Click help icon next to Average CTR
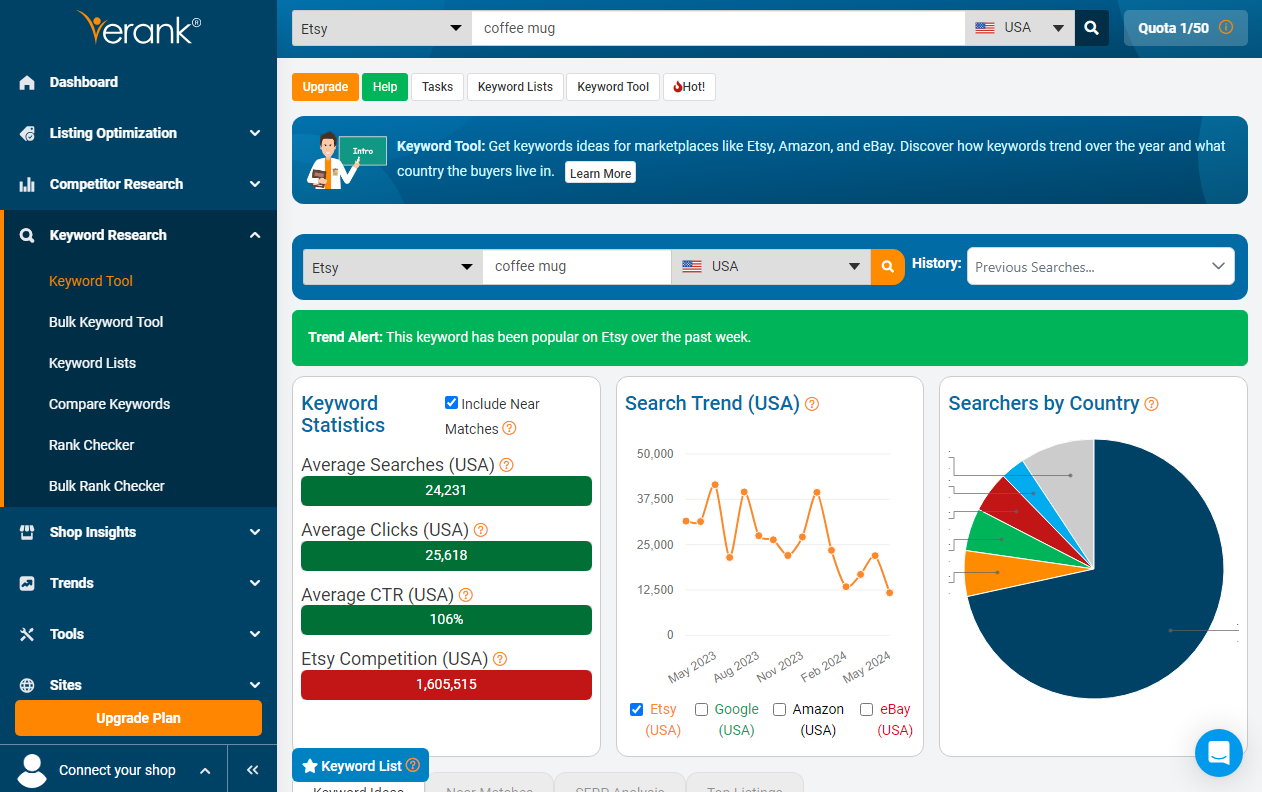Viewport: 1262px width, 792px height. point(465,595)
